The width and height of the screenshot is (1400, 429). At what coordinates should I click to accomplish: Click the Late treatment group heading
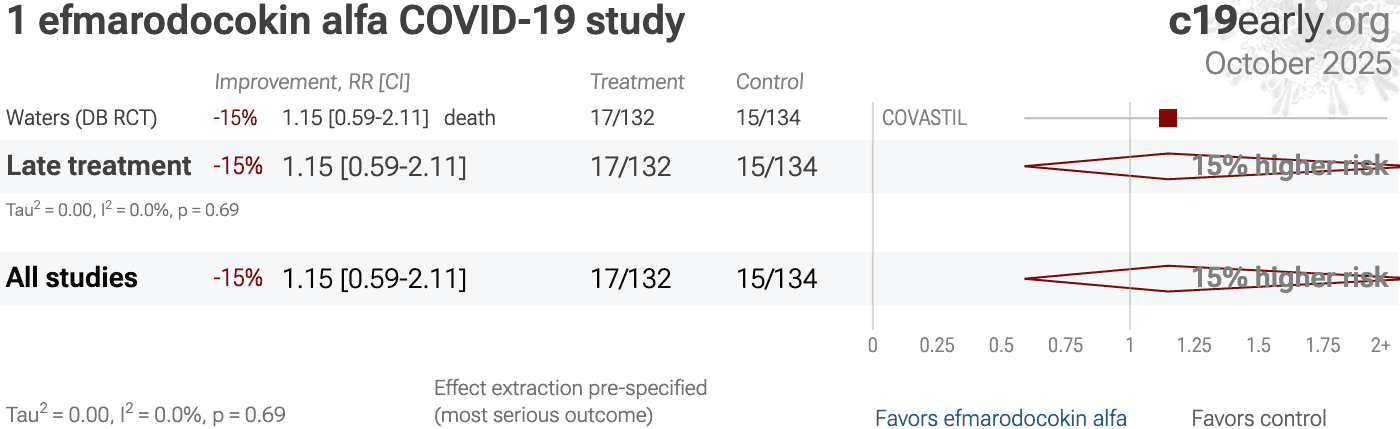click(x=99, y=166)
